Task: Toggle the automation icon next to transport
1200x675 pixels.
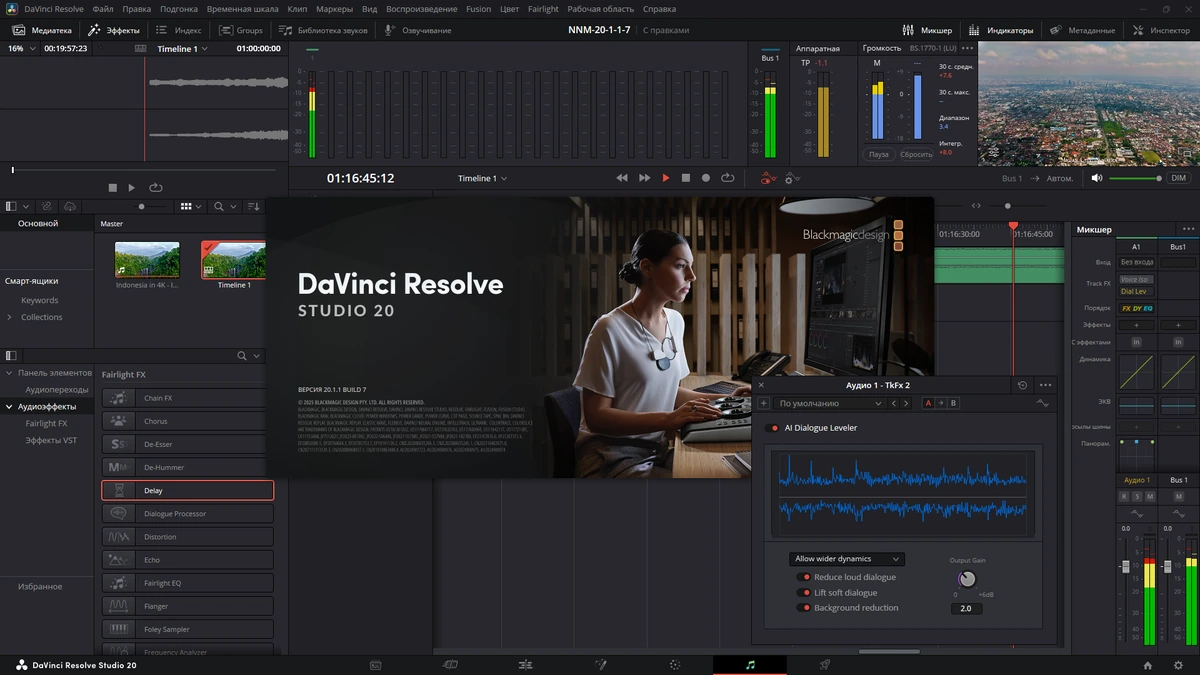Action: [x=768, y=179]
